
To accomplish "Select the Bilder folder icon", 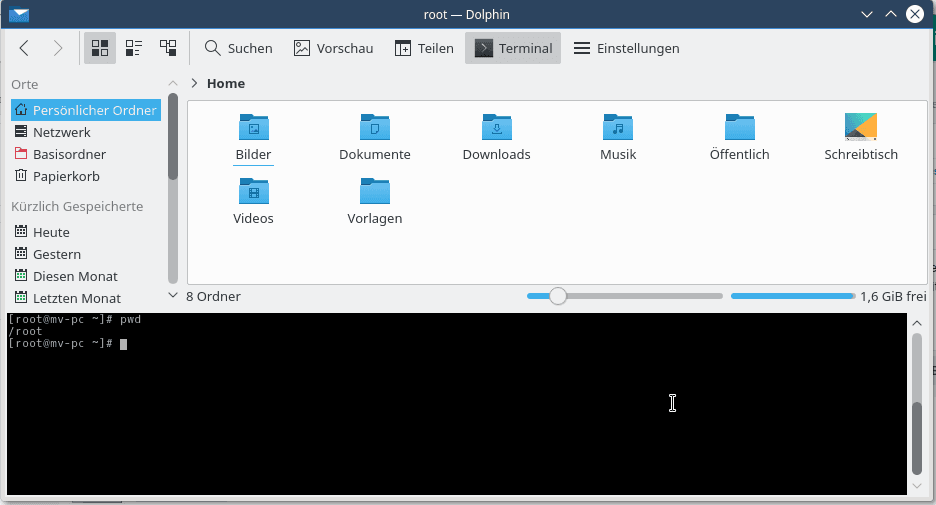I will point(254,127).
